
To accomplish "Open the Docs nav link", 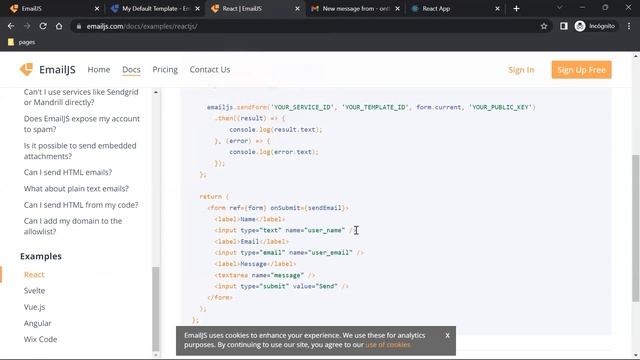I will coord(131,69).
